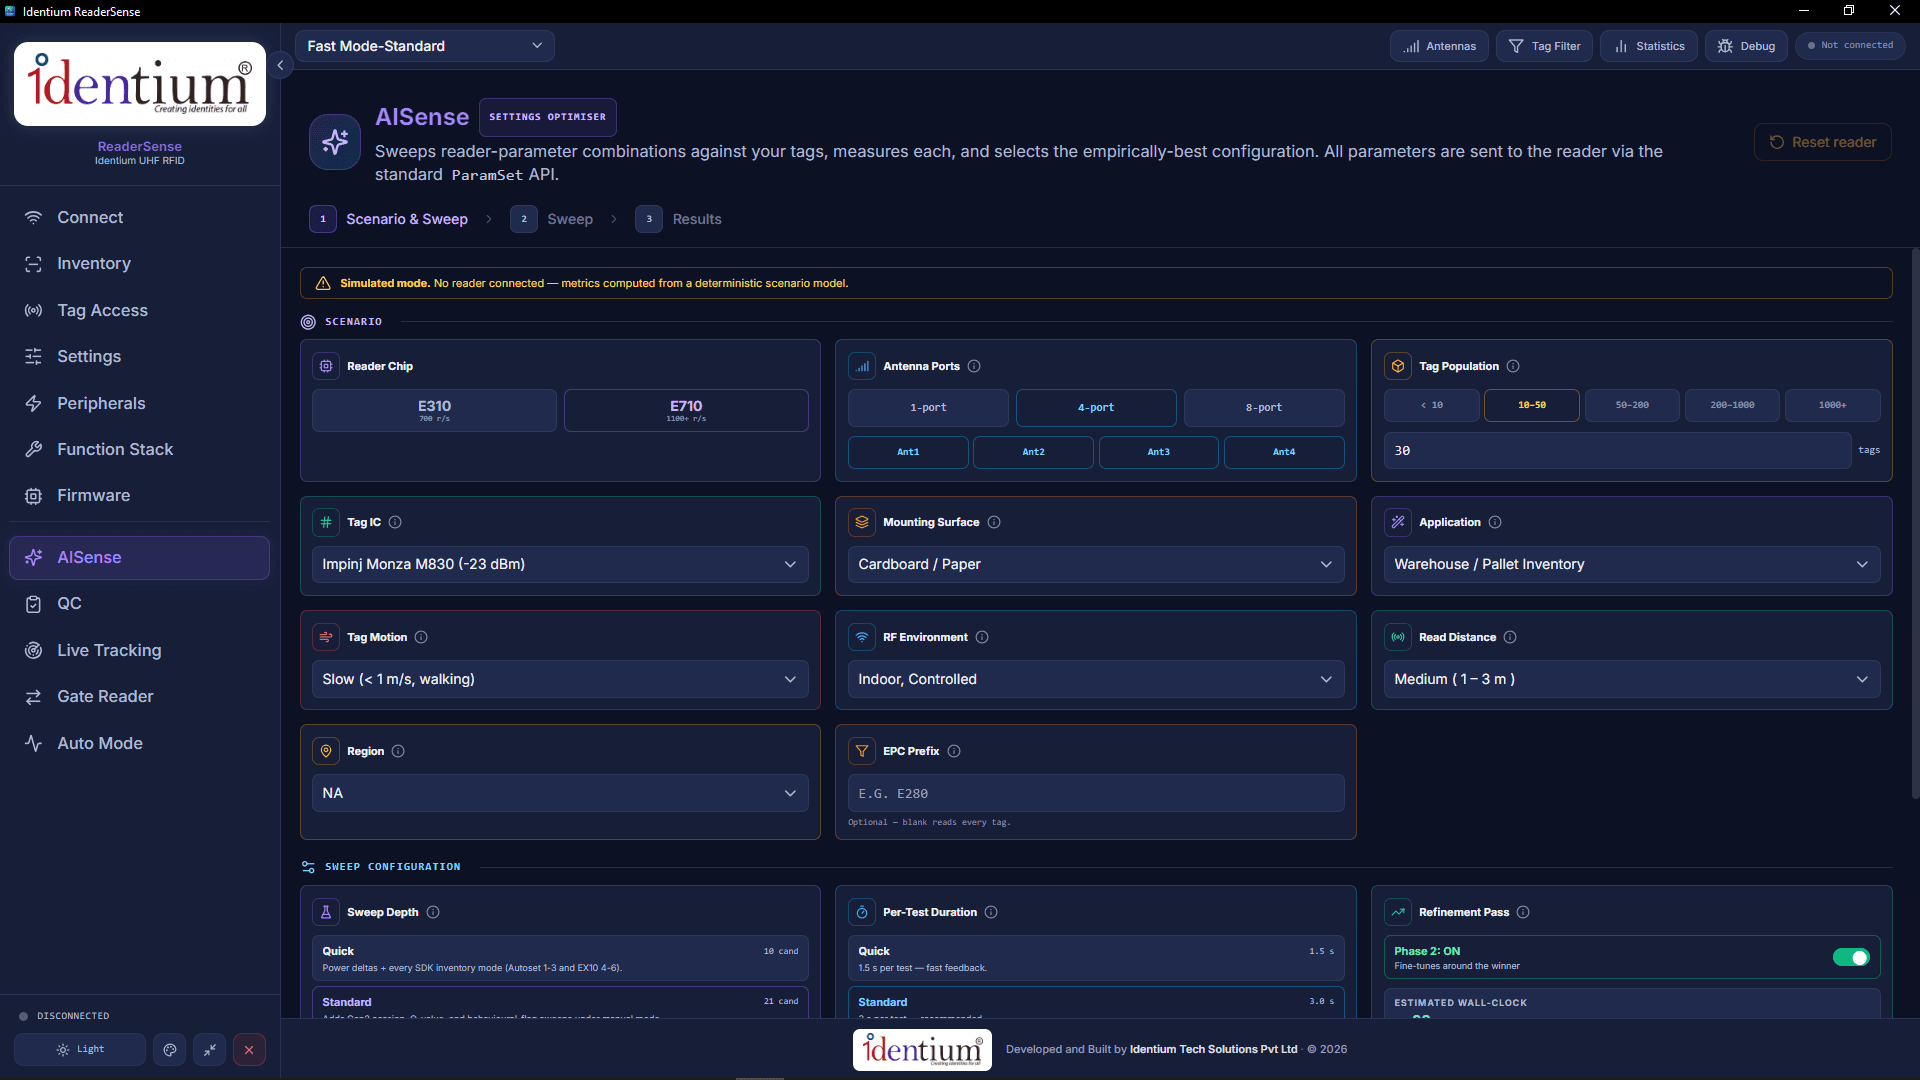Screen dimensions: 1920x1080
Task: Click the info icon beside Per-Test Duration
Action: tap(991, 912)
